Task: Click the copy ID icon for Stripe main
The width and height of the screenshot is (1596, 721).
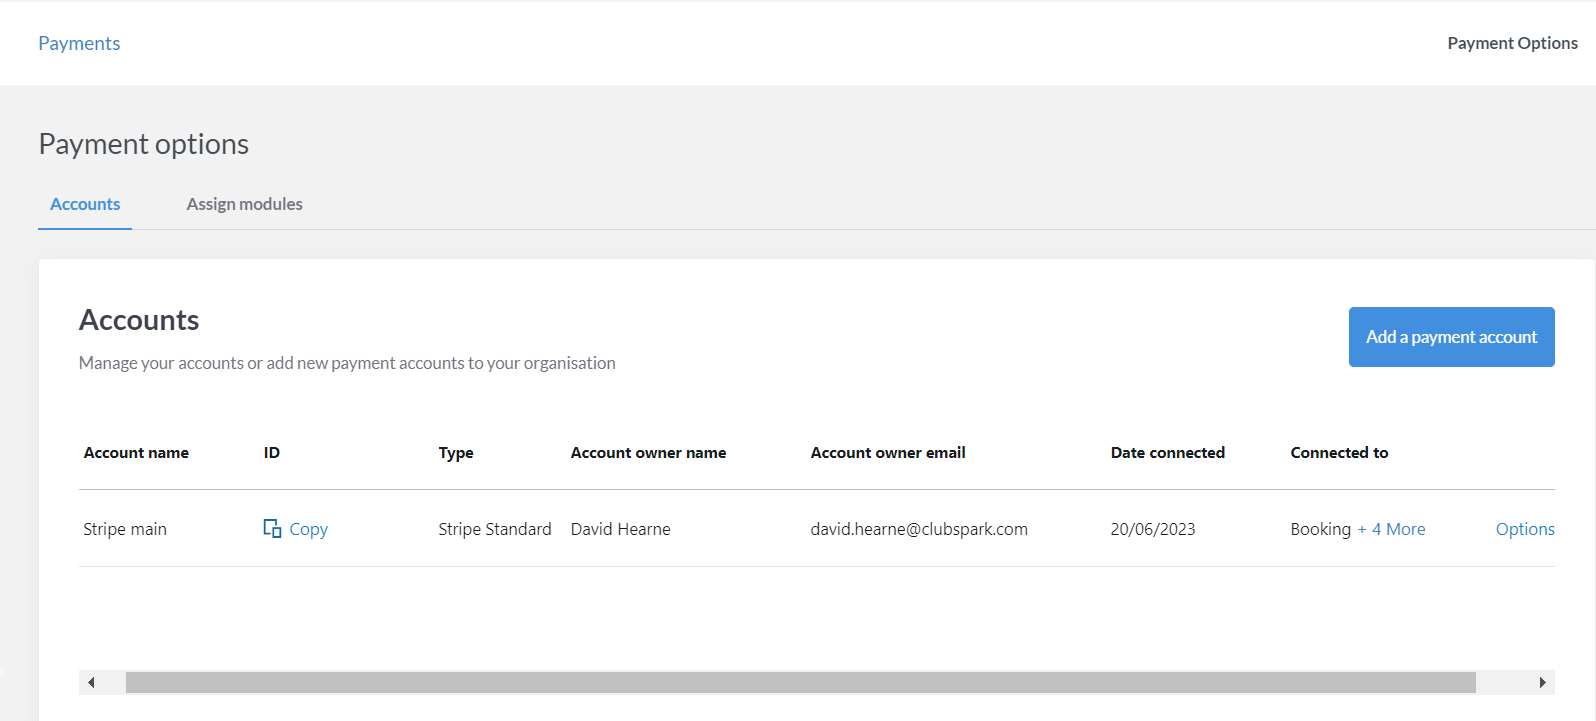Action: 272,528
